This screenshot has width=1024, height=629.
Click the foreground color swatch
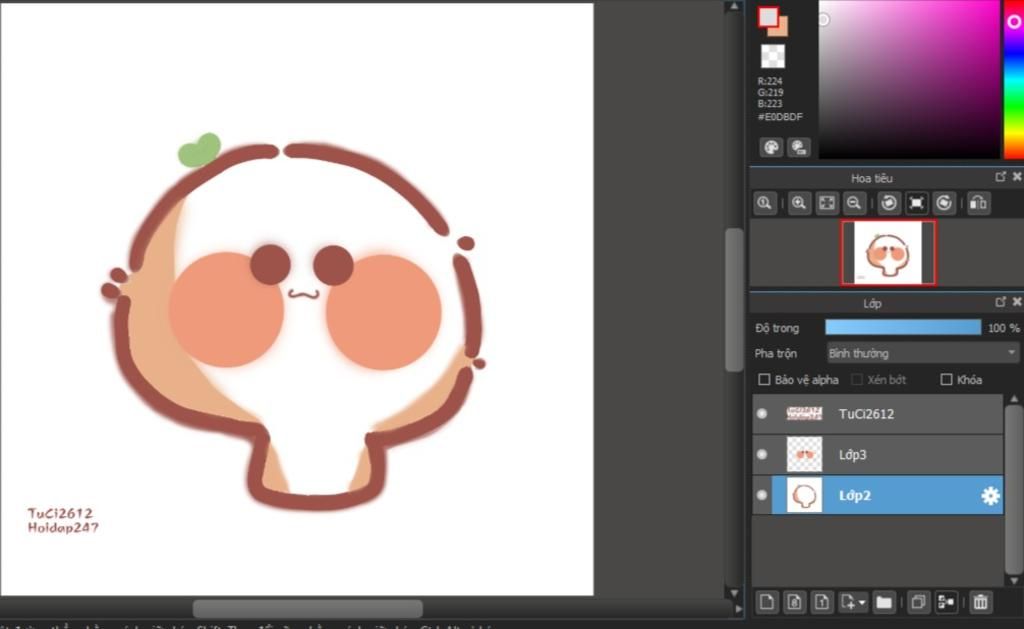pyautogui.click(x=768, y=17)
